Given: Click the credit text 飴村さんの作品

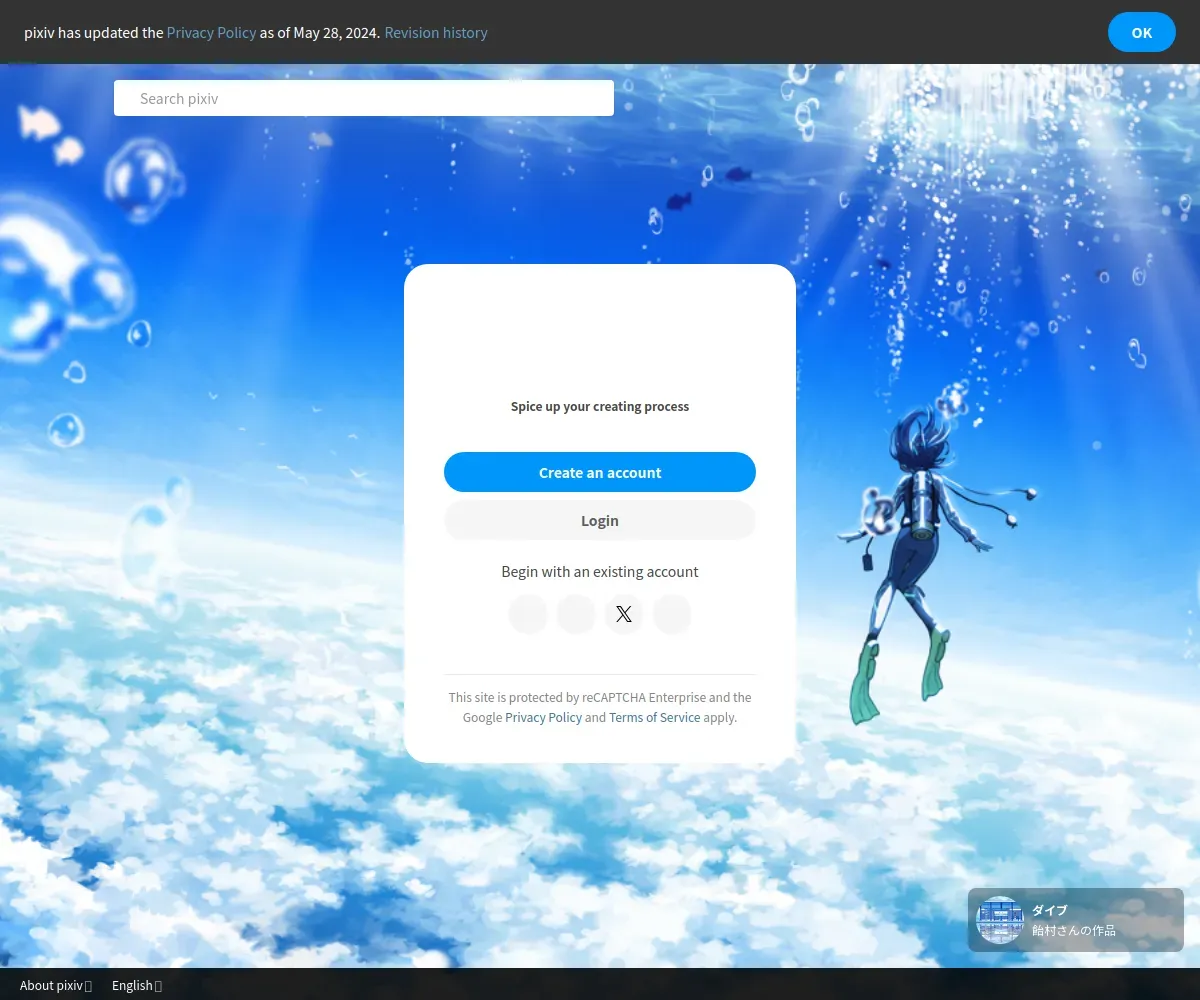Looking at the screenshot, I should click(x=1074, y=930).
